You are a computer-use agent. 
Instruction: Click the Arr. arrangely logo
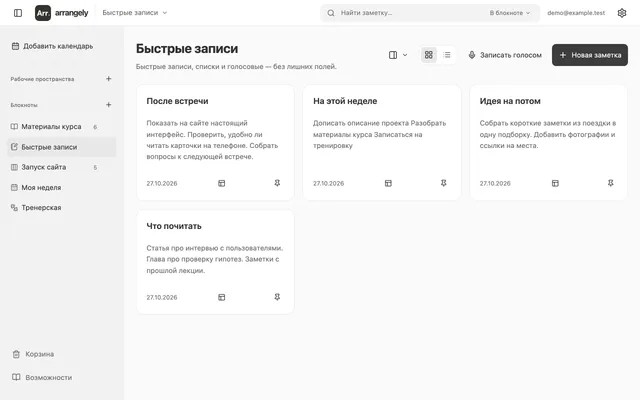pos(62,13)
